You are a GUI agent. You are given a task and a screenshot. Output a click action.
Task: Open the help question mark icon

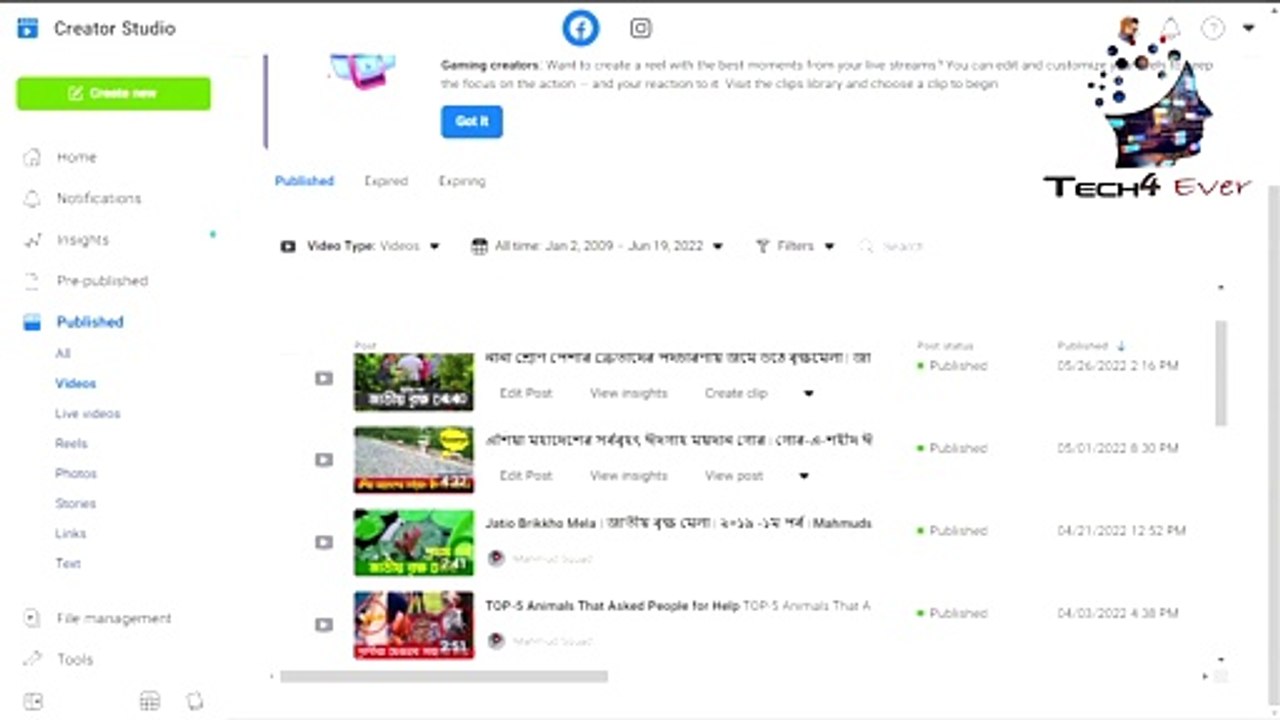click(x=1212, y=28)
